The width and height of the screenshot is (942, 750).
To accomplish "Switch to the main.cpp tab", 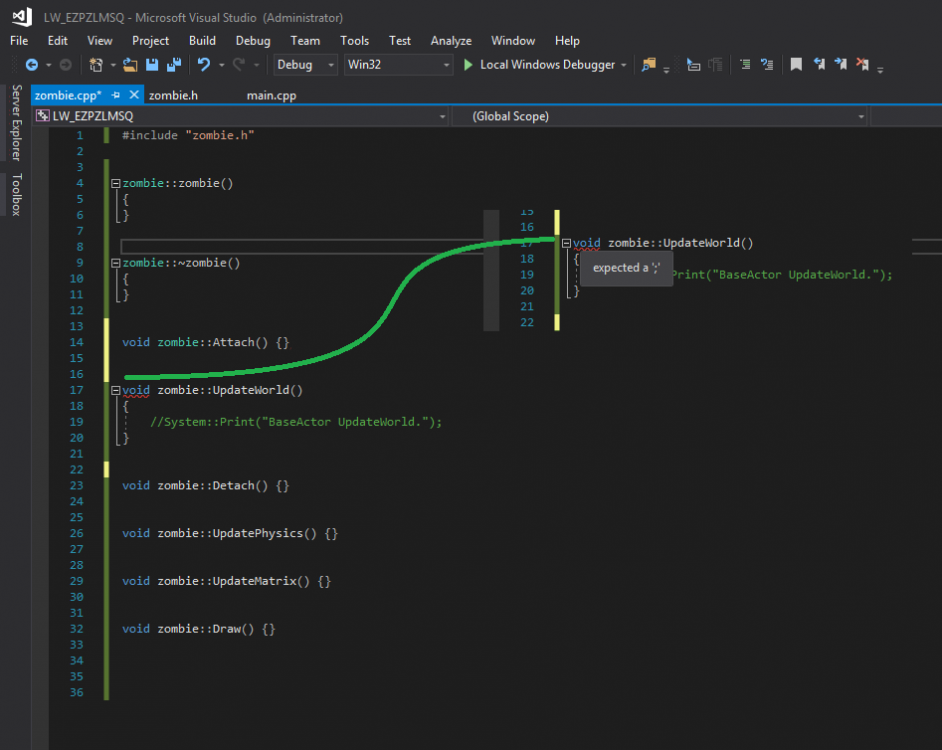I will pos(271,95).
